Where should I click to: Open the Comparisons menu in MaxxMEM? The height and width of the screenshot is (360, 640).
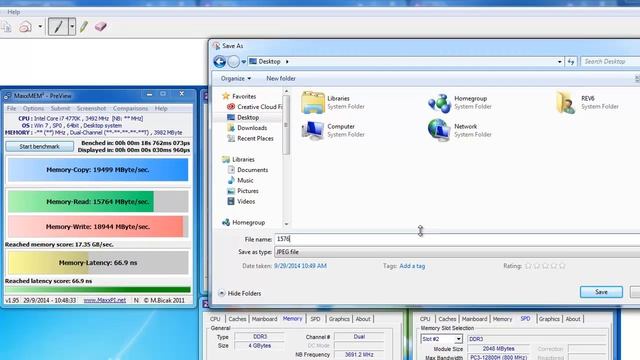click(131, 109)
